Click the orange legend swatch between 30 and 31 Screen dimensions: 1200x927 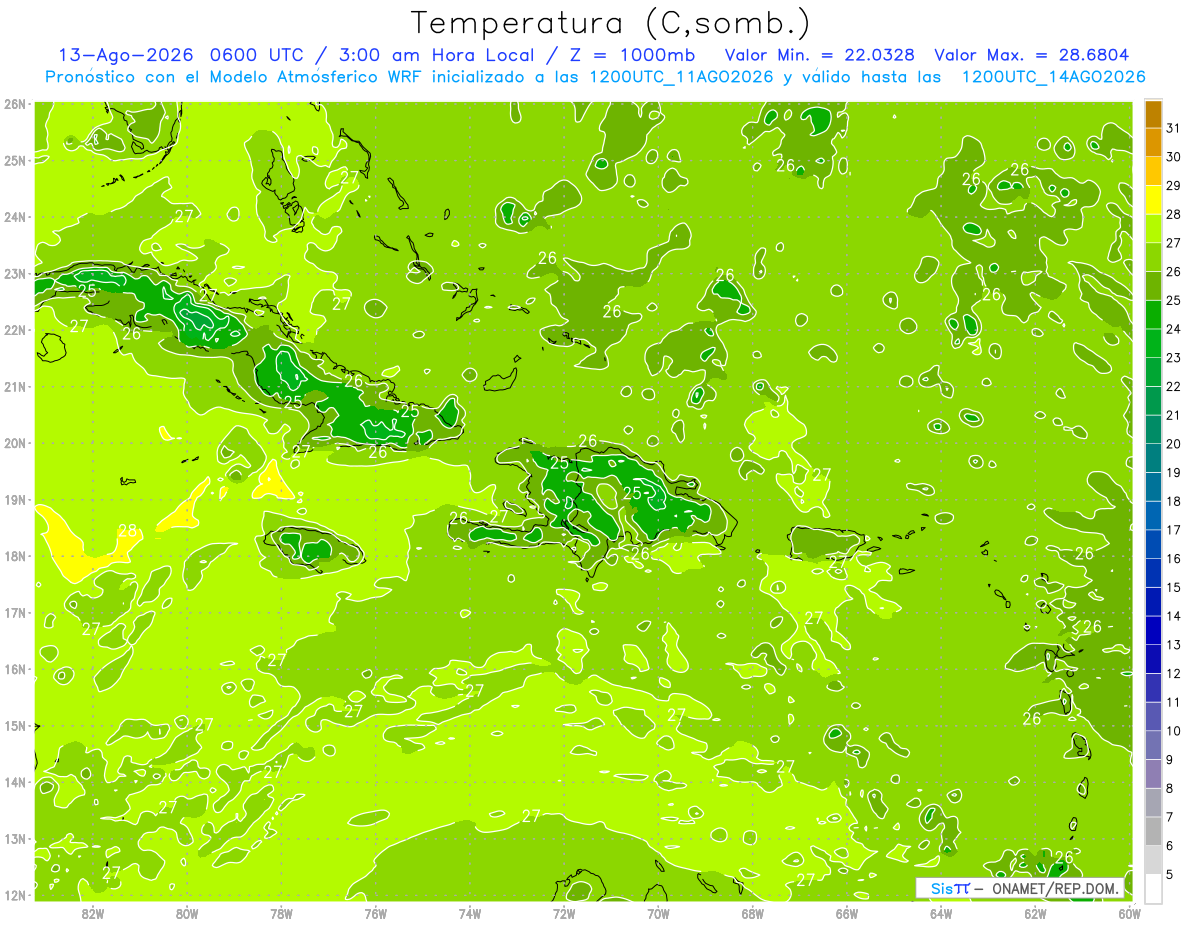click(1153, 142)
